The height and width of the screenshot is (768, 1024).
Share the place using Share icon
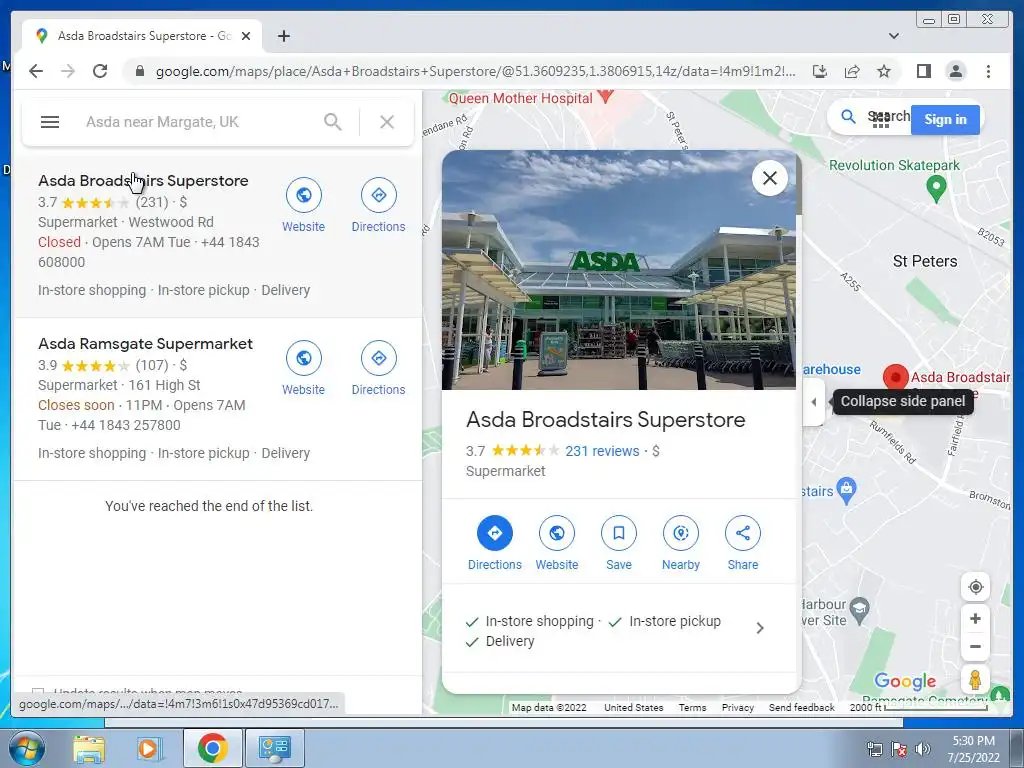point(743,533)
